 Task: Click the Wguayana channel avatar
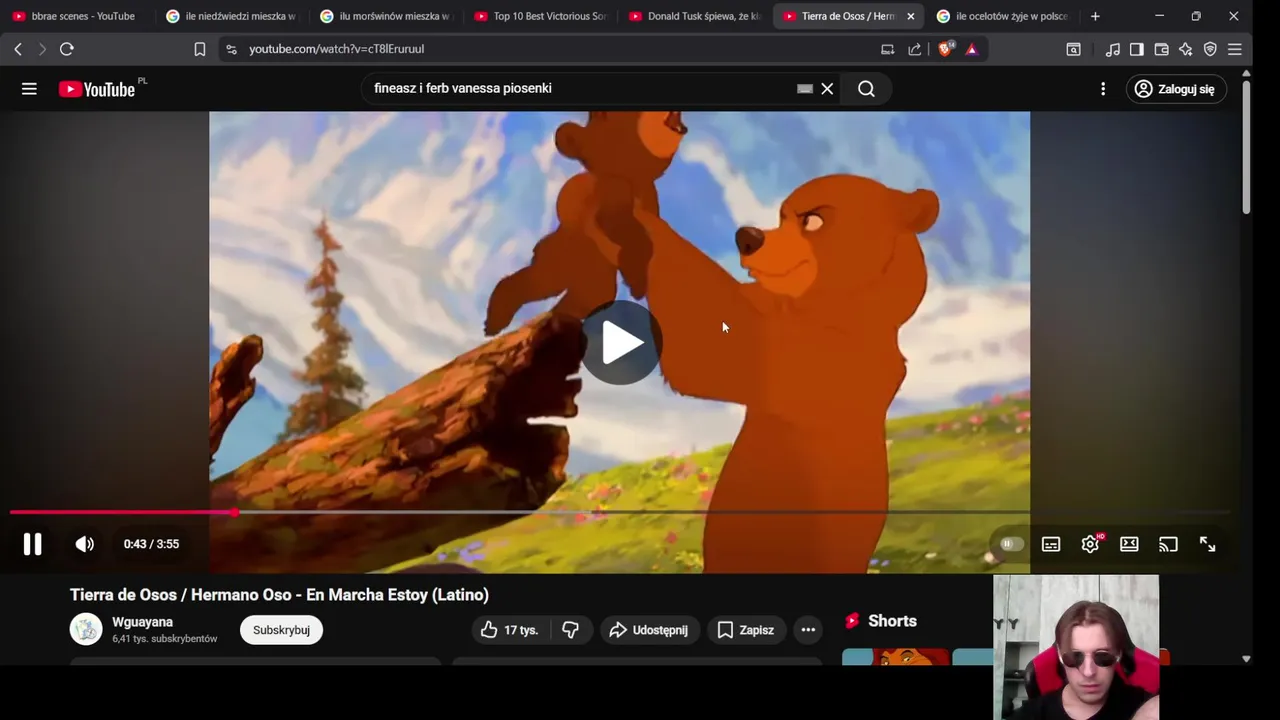[86, 629]
